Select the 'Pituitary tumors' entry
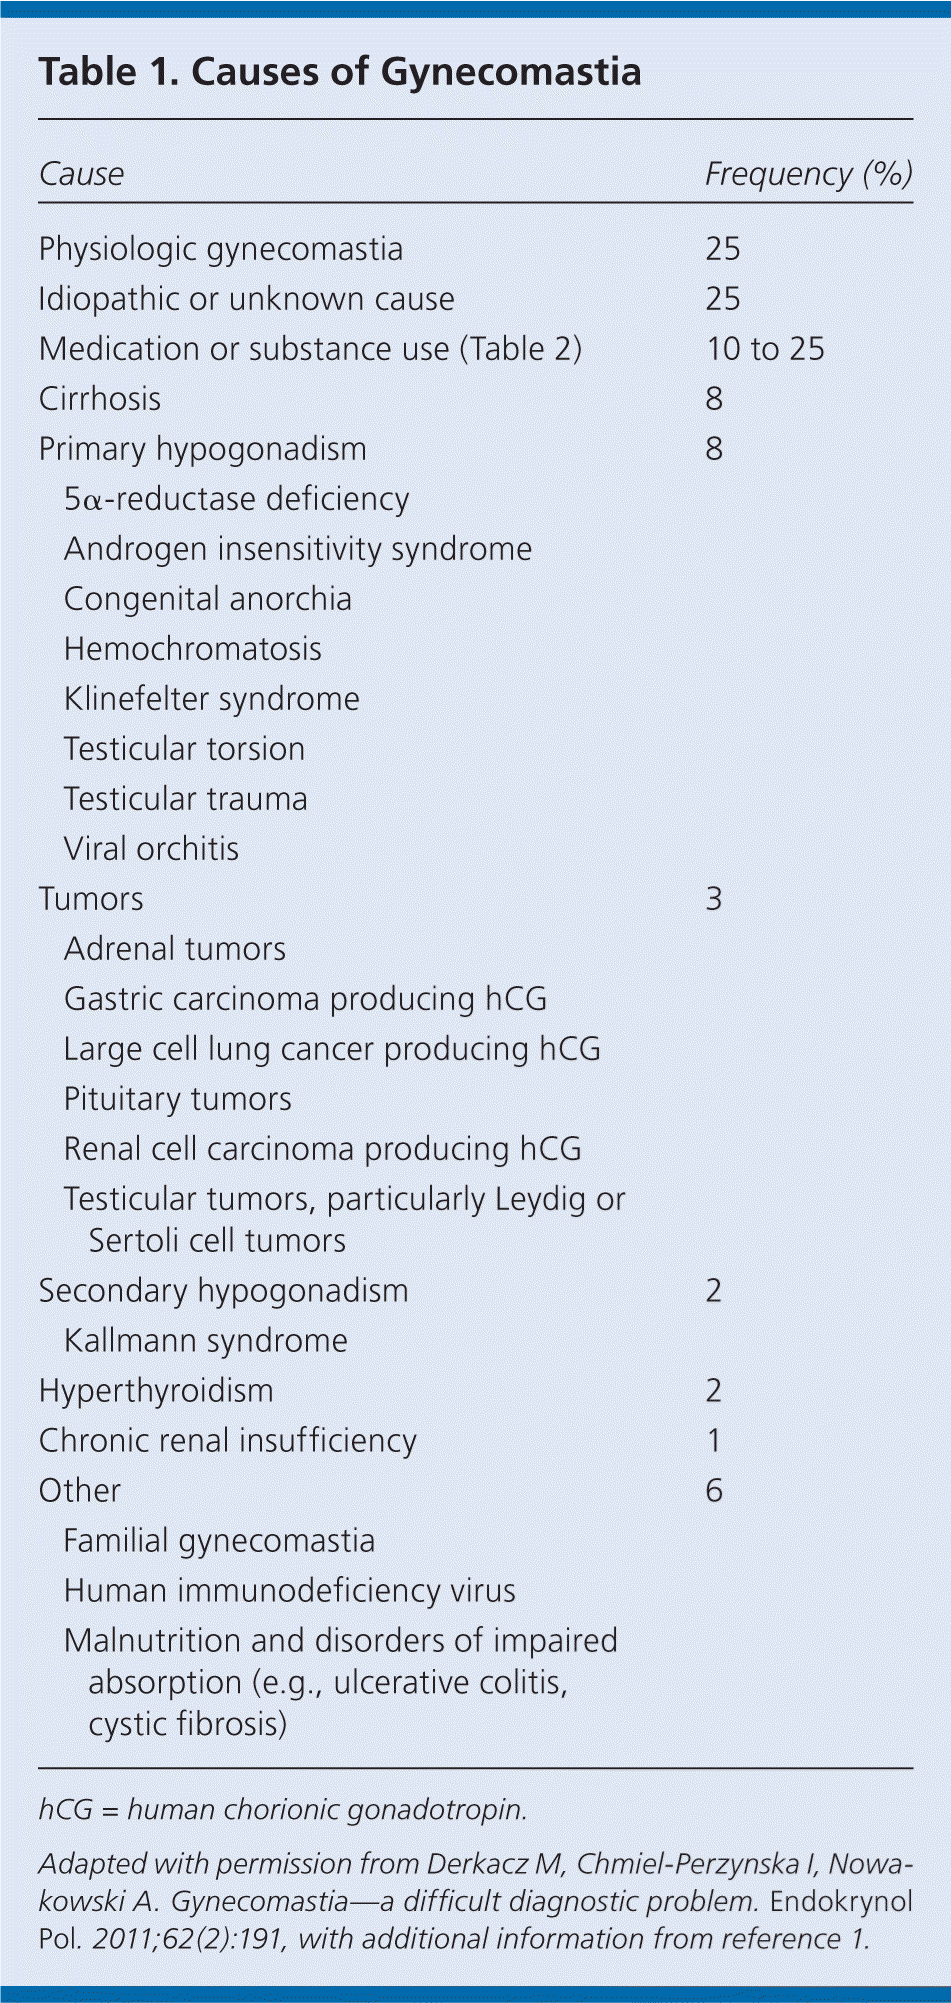The height and width of the screenshot is (2003, 951). 177,1099
